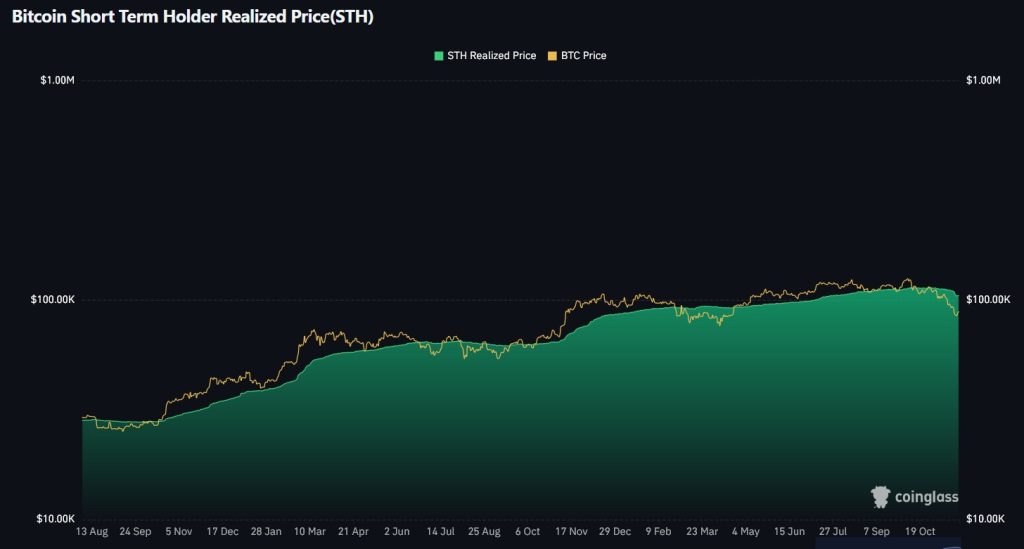Toggle the BTC Price legend label

(x=583, y=56)
